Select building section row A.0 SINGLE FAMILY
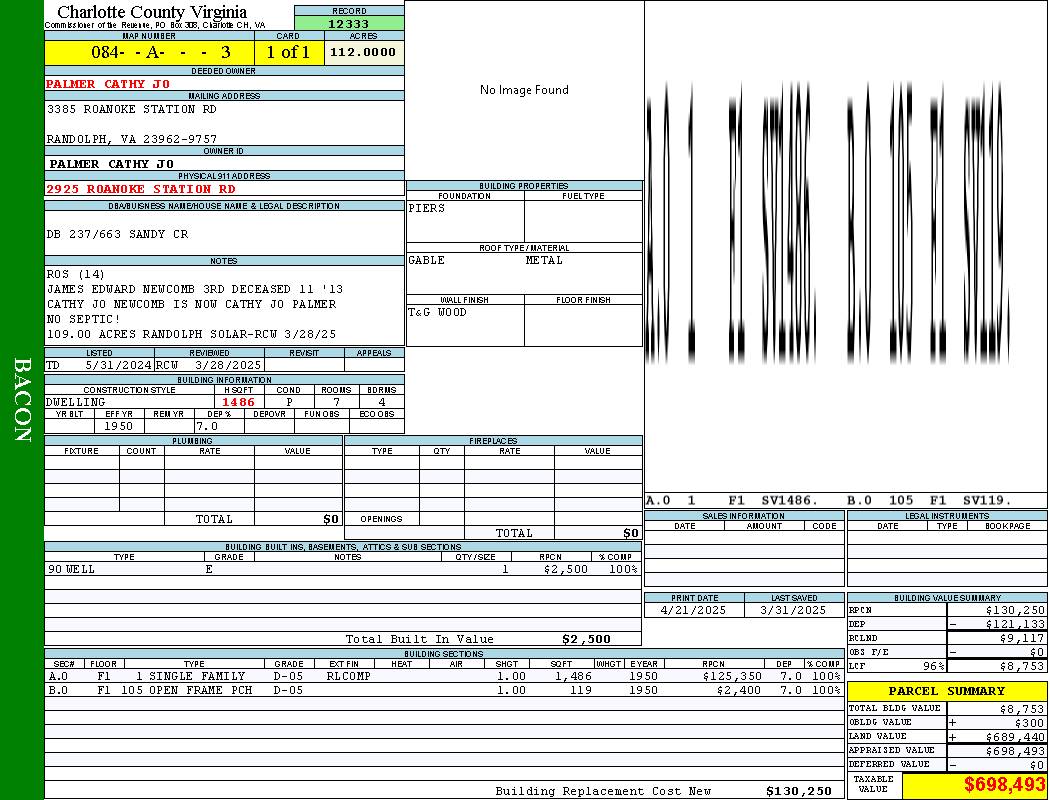Image resolution: width=1050 pixels, height=800 pixels. pyautogui.click(x=443, y=676)
